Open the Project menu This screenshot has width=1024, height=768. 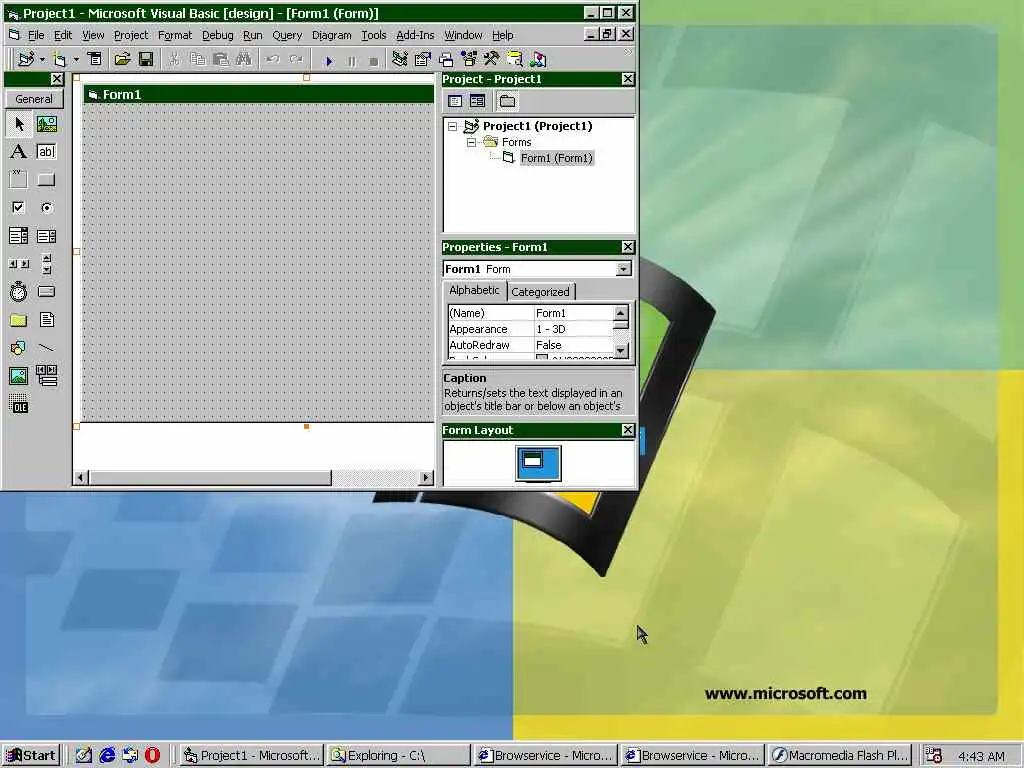coord(131,35)
